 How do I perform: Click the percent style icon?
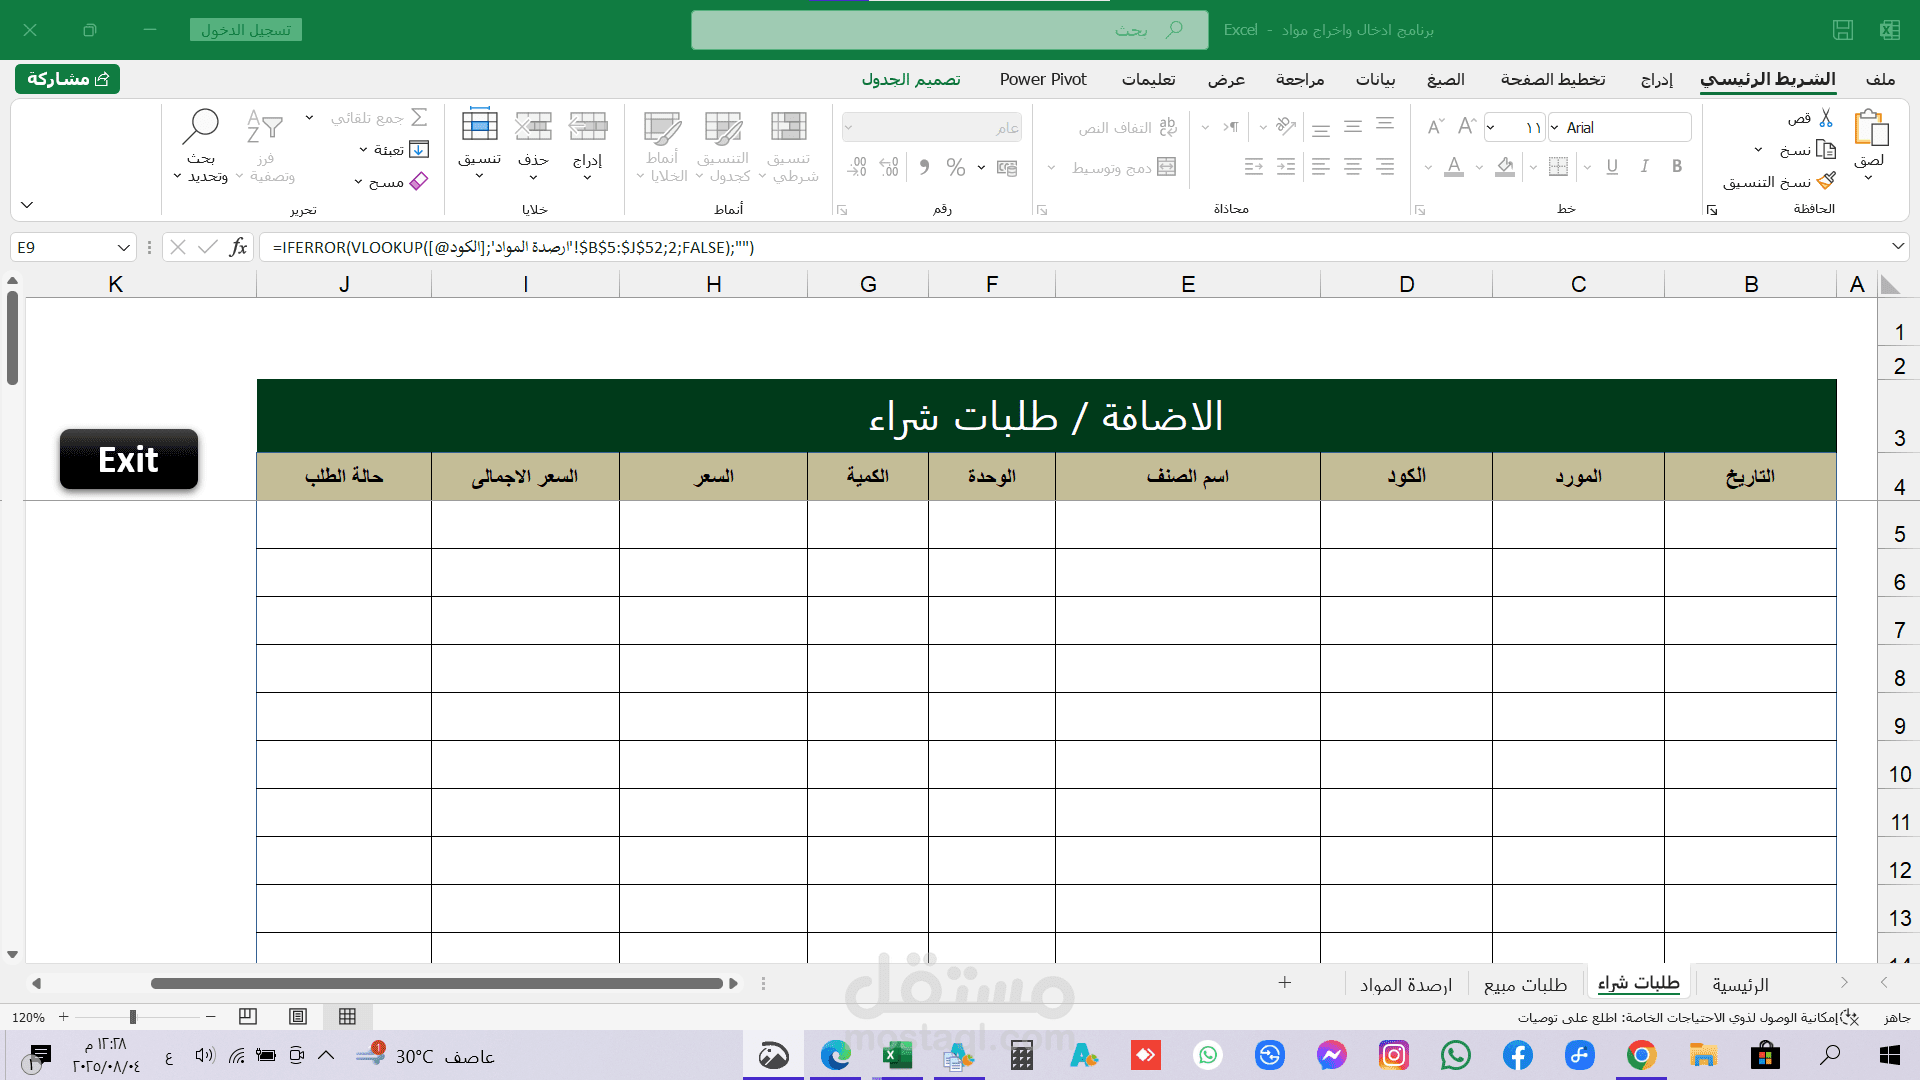pyautogui.click(x=956, y=167)
